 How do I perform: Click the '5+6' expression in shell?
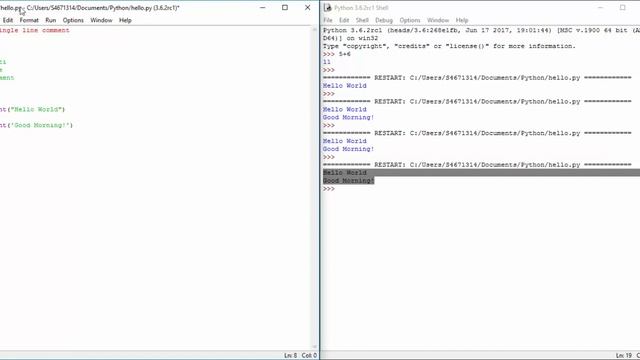(344, 54)
